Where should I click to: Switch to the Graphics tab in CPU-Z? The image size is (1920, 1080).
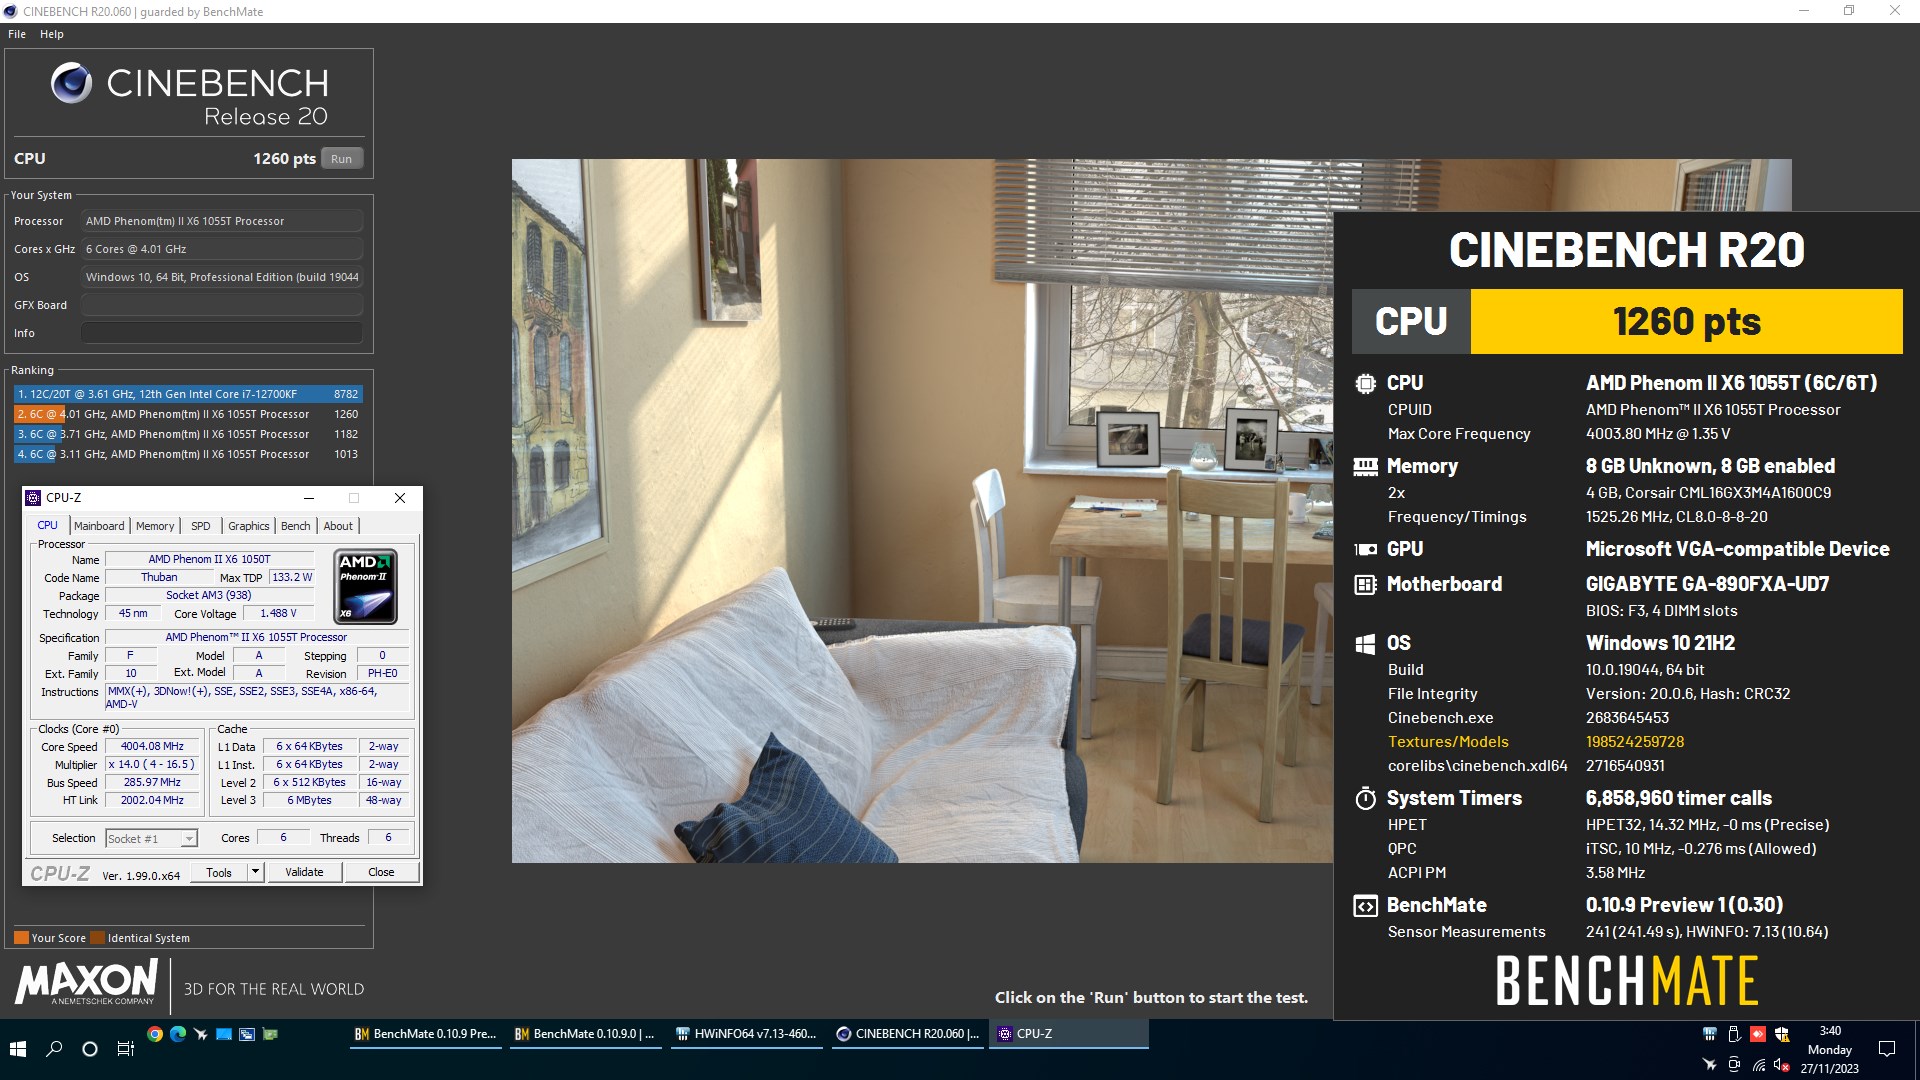coord(249,526)
